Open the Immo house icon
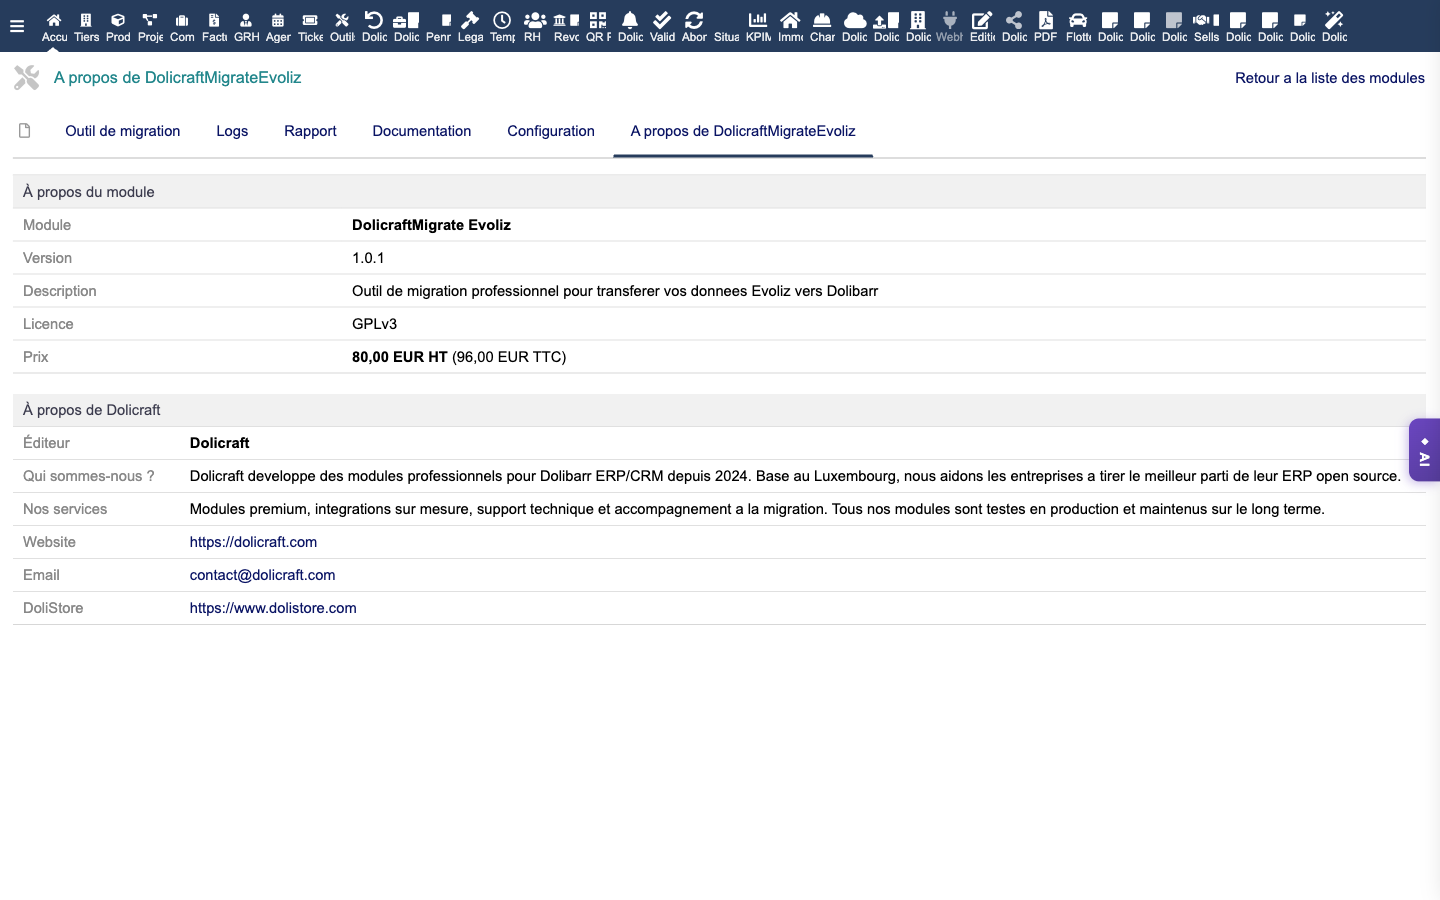 [x=790, y=20]
